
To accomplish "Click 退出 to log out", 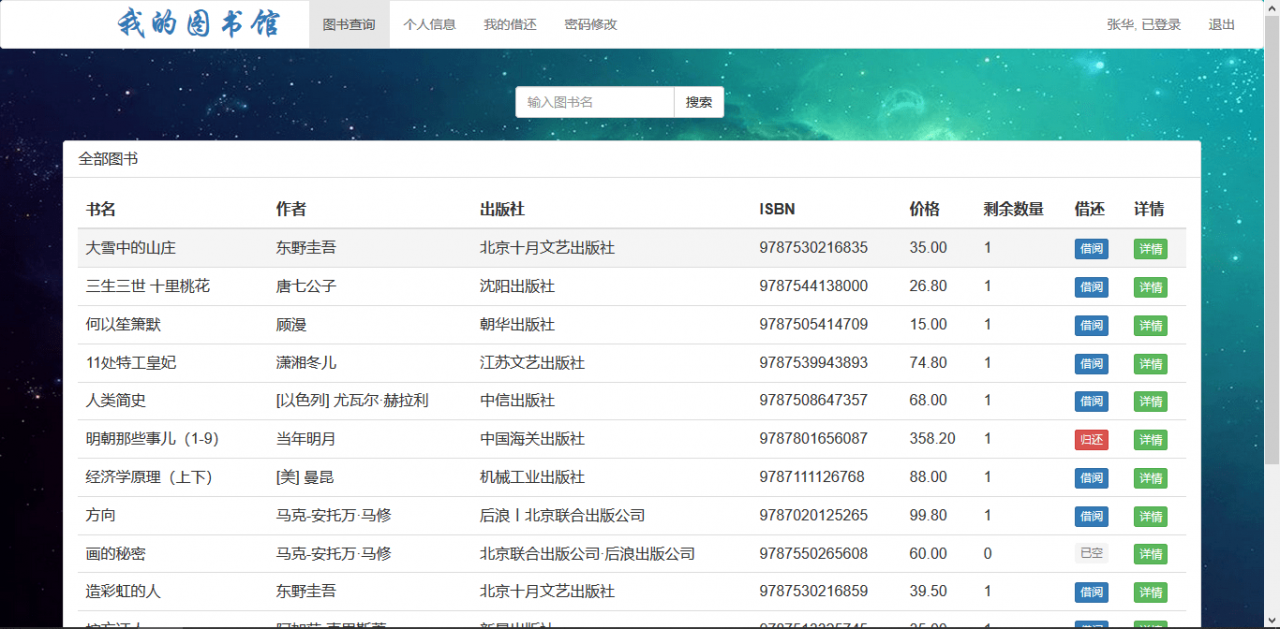I will [1222, 24].
